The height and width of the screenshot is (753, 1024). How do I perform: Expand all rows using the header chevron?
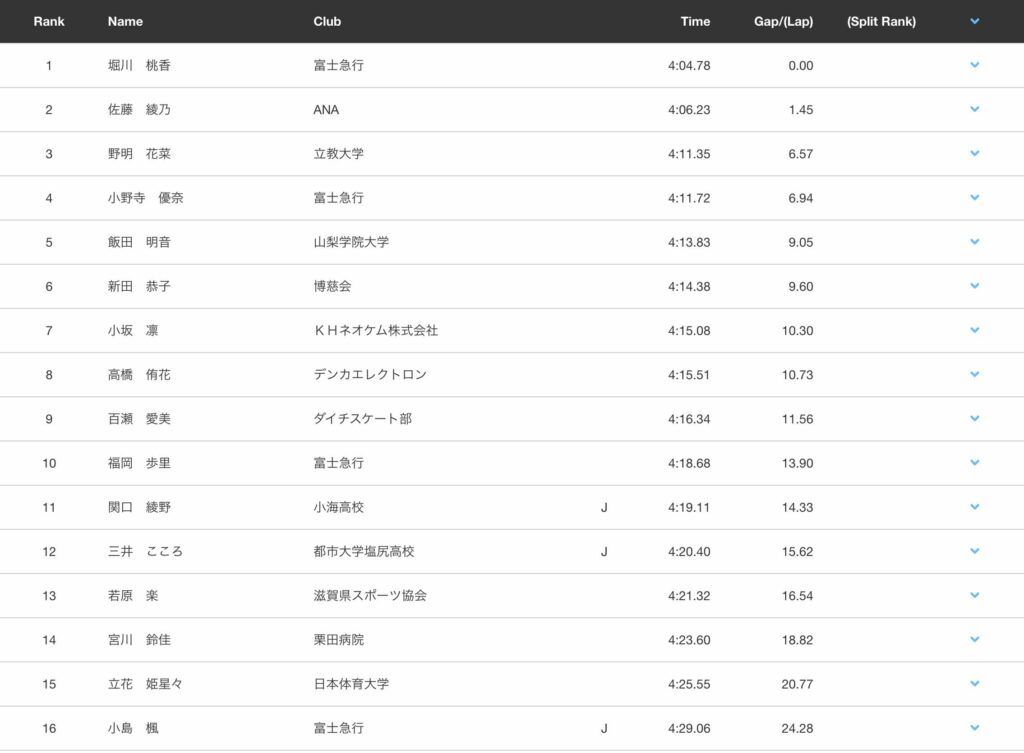tap(974, 21)
